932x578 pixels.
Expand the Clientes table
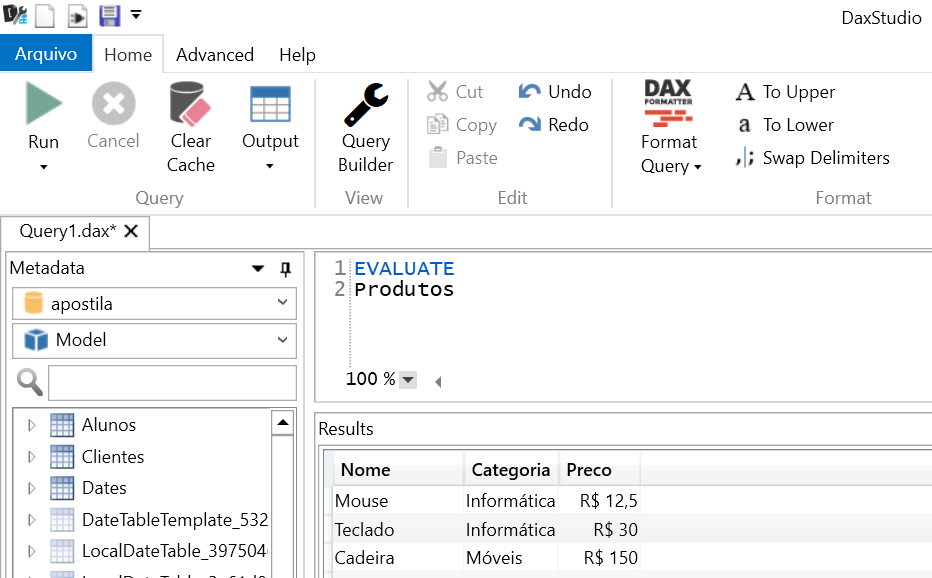coord(30,455)
